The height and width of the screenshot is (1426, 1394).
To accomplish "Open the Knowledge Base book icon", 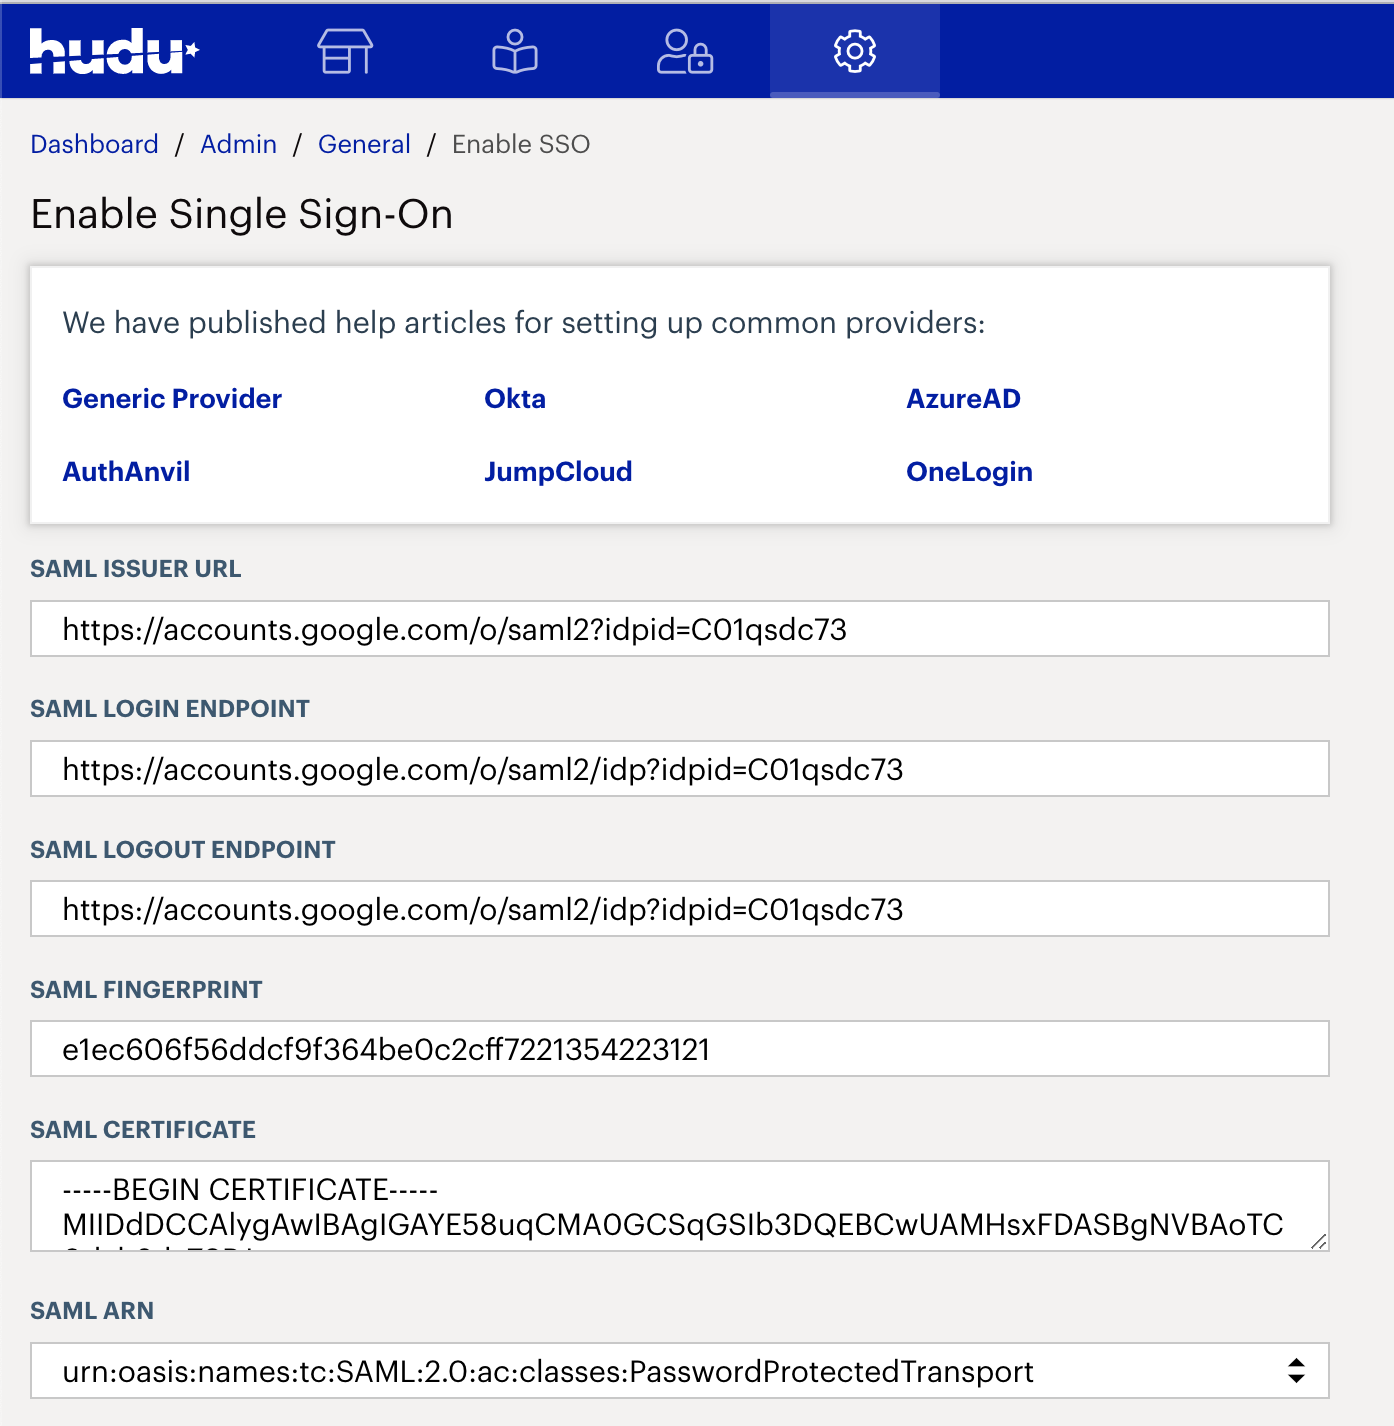I will pos(514,51).
